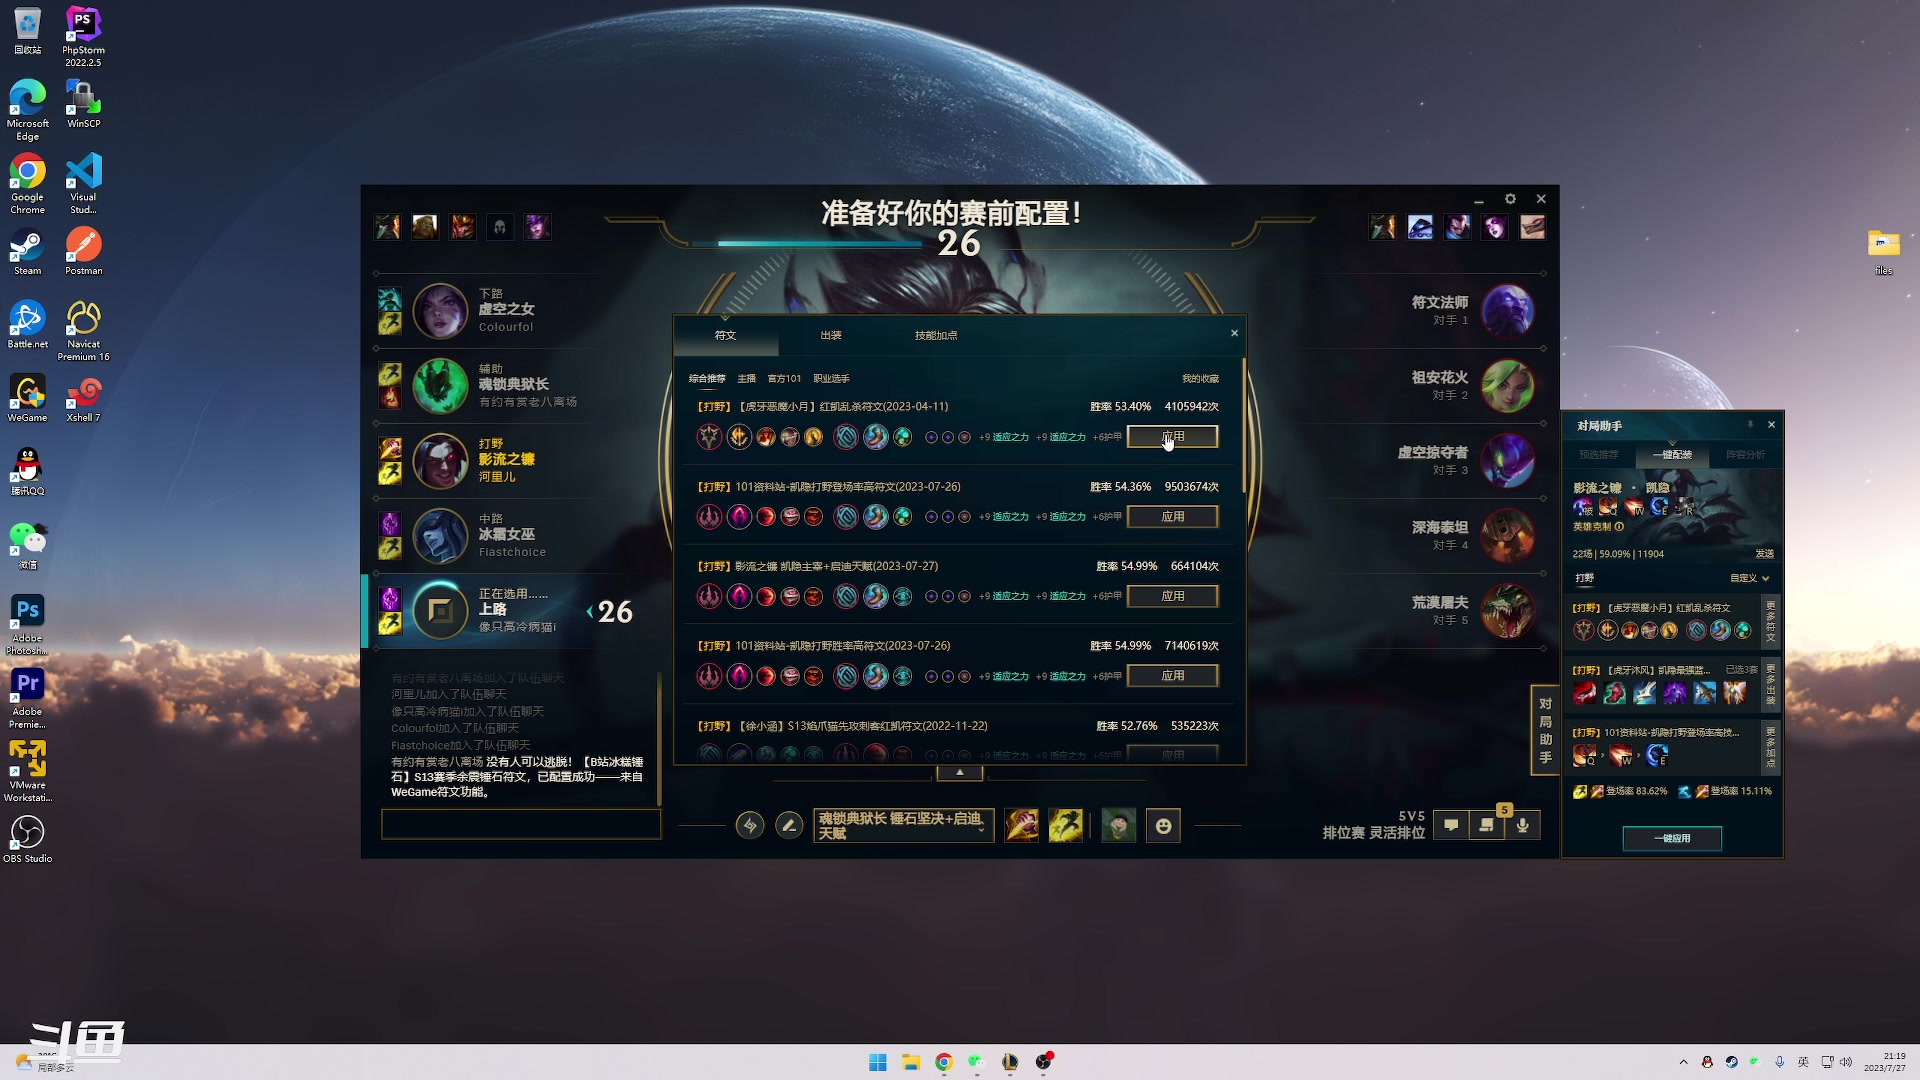Select 综合推荐 filter
The height and width of the screenshot is (1080, 1920).
[707, 379]
